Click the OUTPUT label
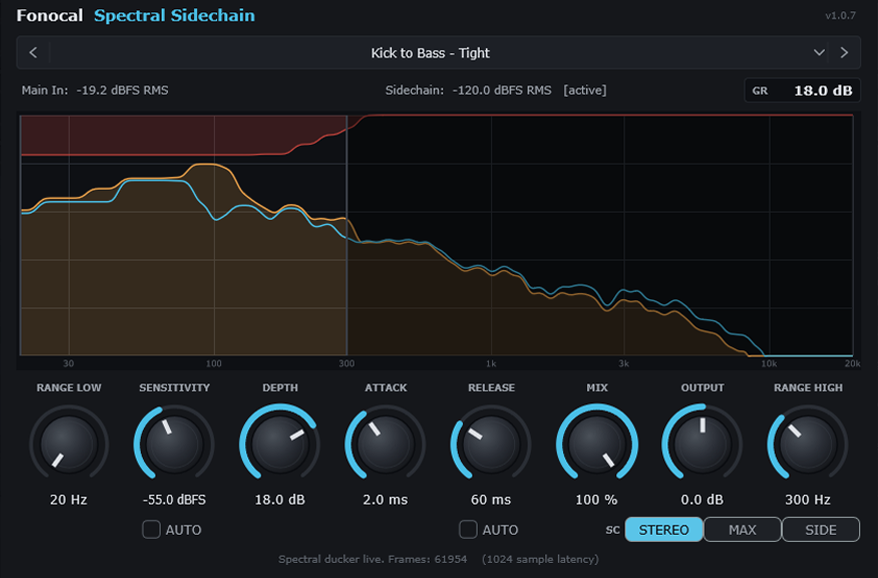 702,388
